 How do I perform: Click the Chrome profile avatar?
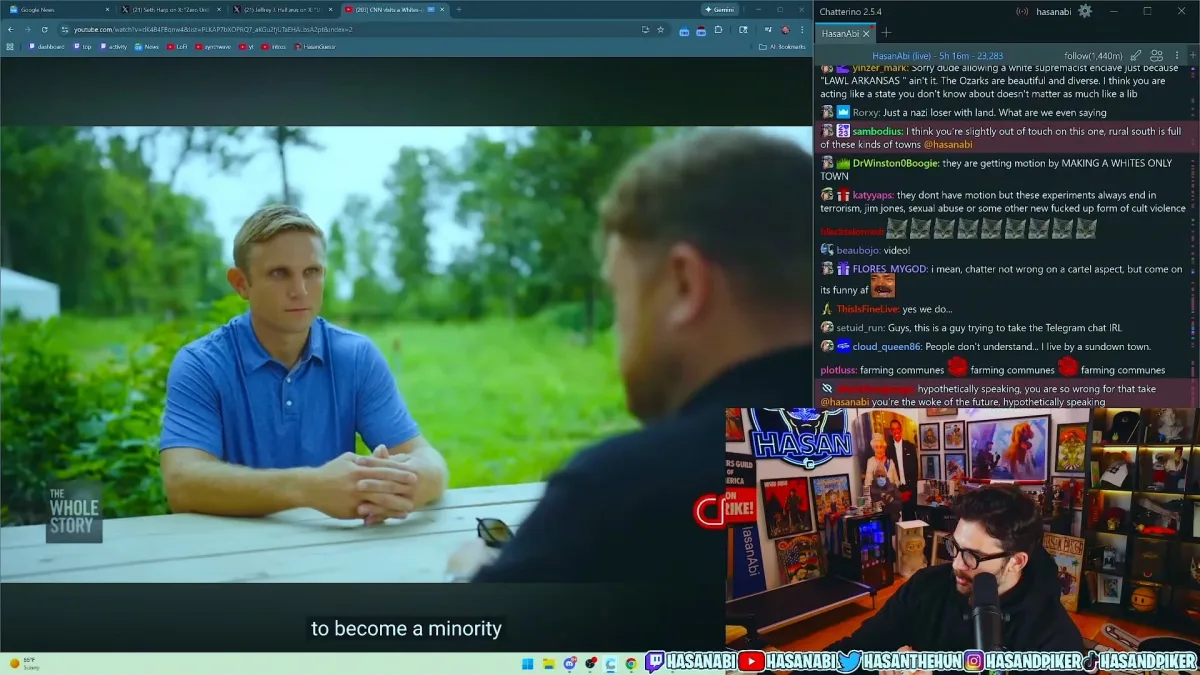(786, 30)
